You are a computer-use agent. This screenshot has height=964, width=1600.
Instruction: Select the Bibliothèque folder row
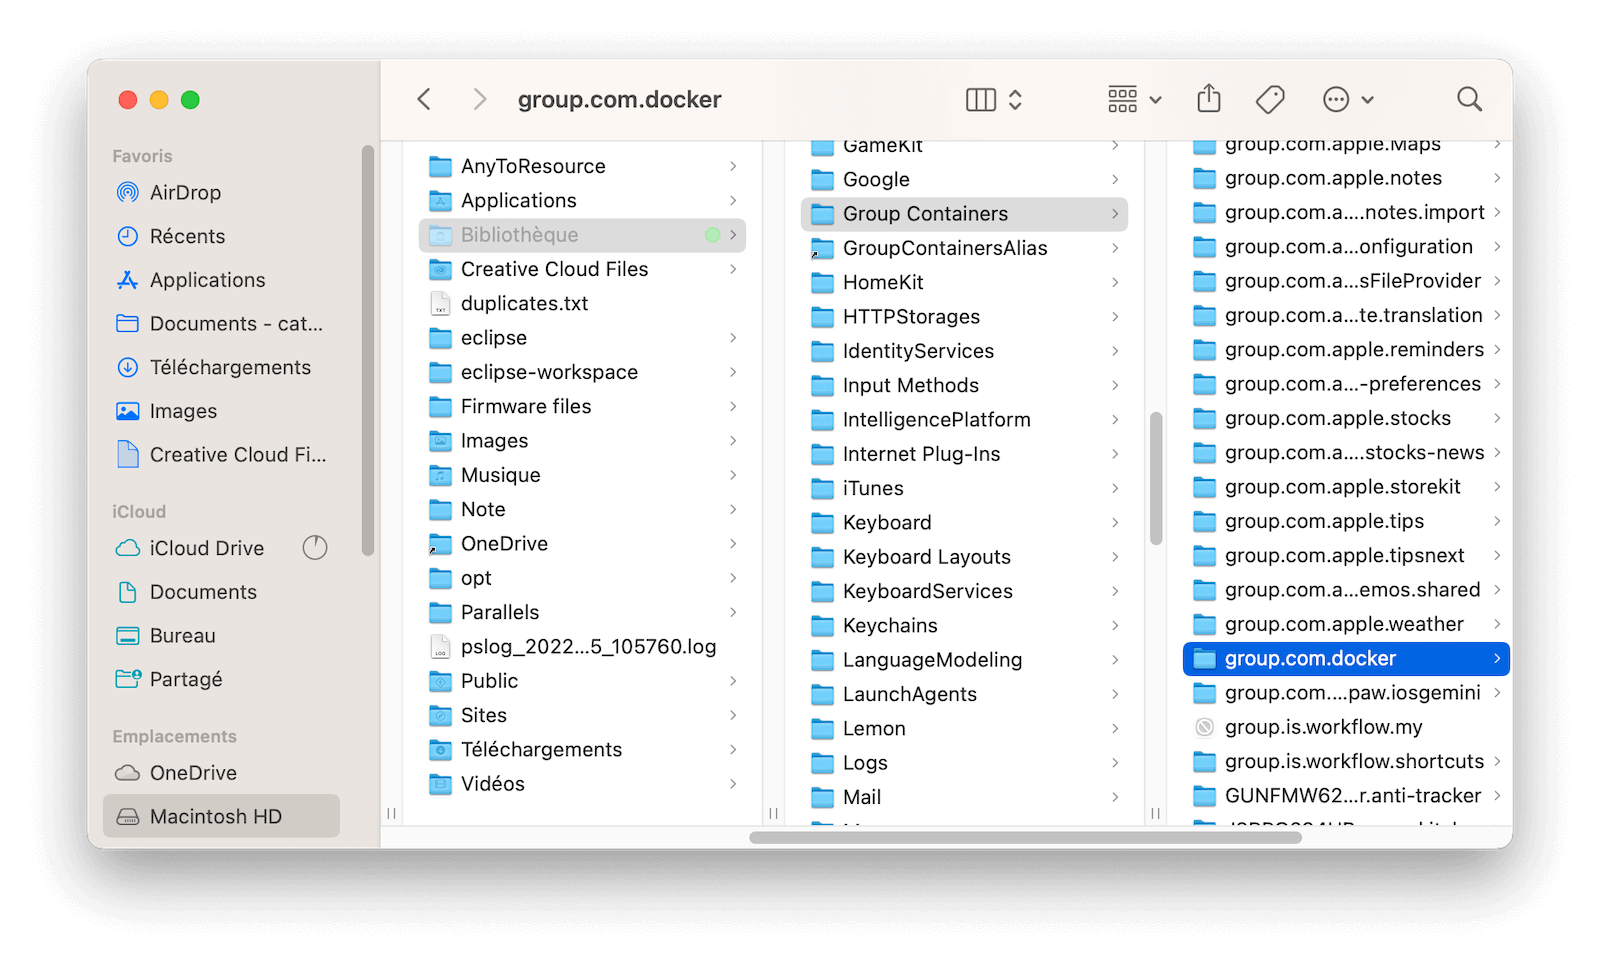pyautogui.click(x=582, y=235)
